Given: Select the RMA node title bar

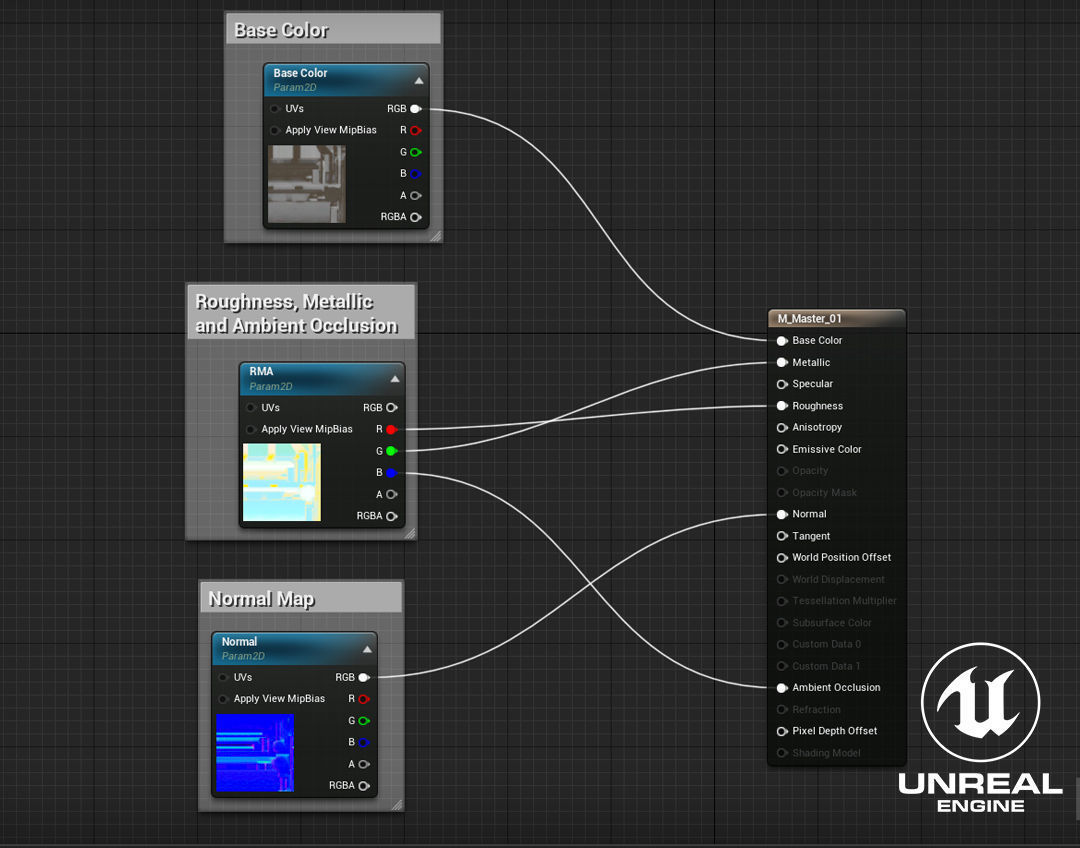Looking at the screenshot, I should pos(310,377).
